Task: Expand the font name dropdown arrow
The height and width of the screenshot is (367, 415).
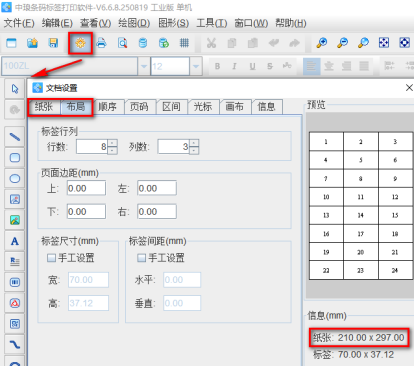Action: (x=144, y=66)
